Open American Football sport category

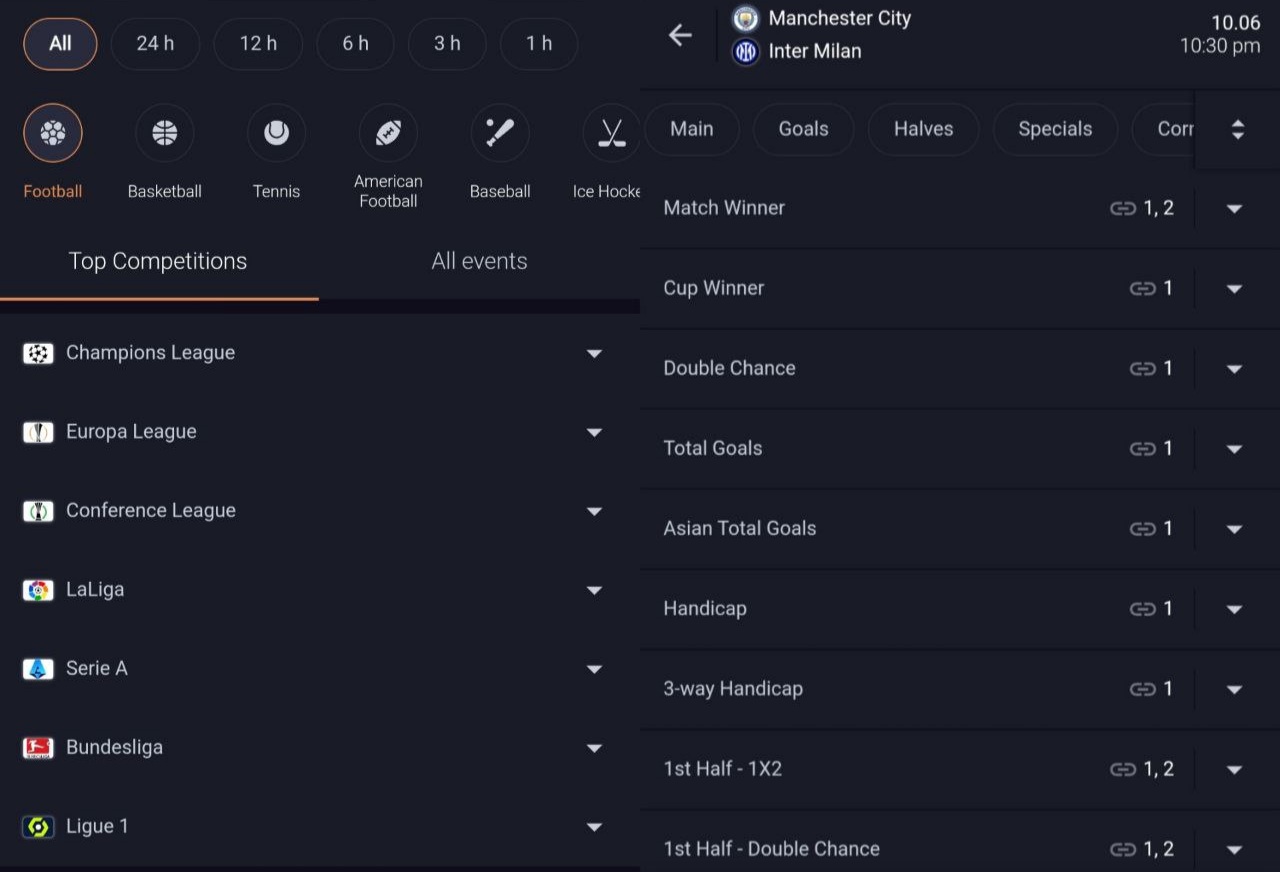[388, 133]
